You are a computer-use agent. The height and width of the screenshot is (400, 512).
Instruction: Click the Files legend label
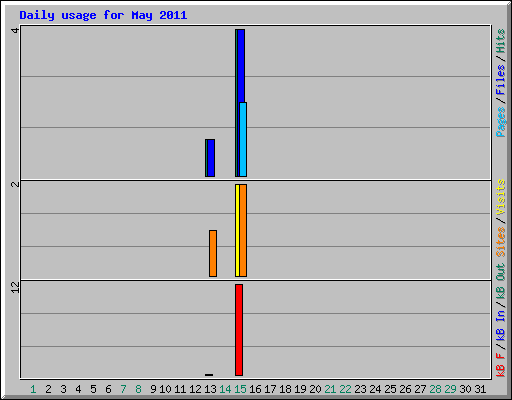pyautogui.click(x=501, y=80)
